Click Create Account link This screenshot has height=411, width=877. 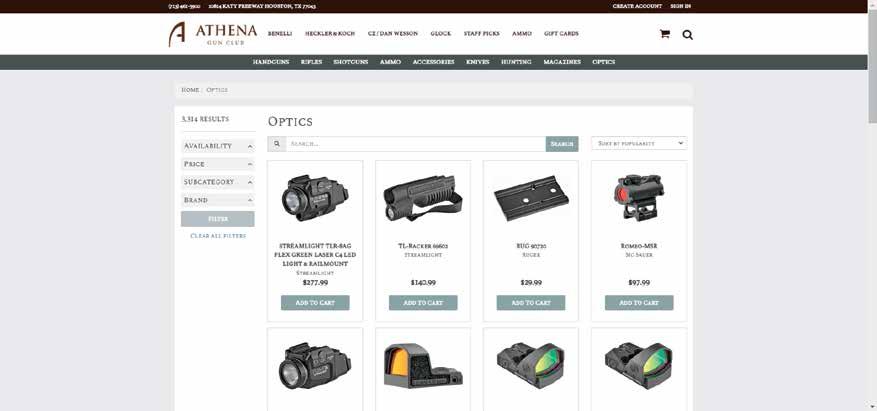[637, 6]
